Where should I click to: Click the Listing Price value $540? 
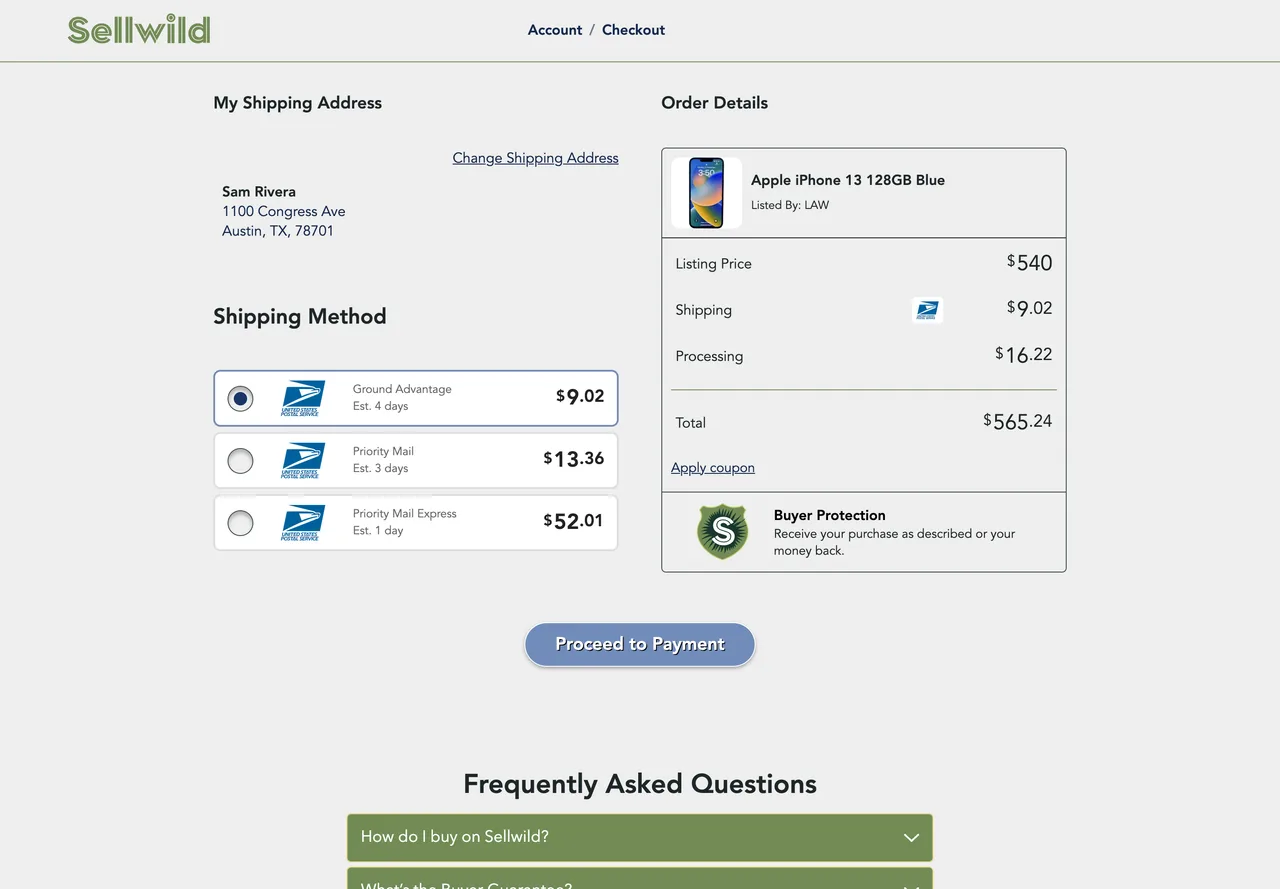click(x=1030, y=263)
